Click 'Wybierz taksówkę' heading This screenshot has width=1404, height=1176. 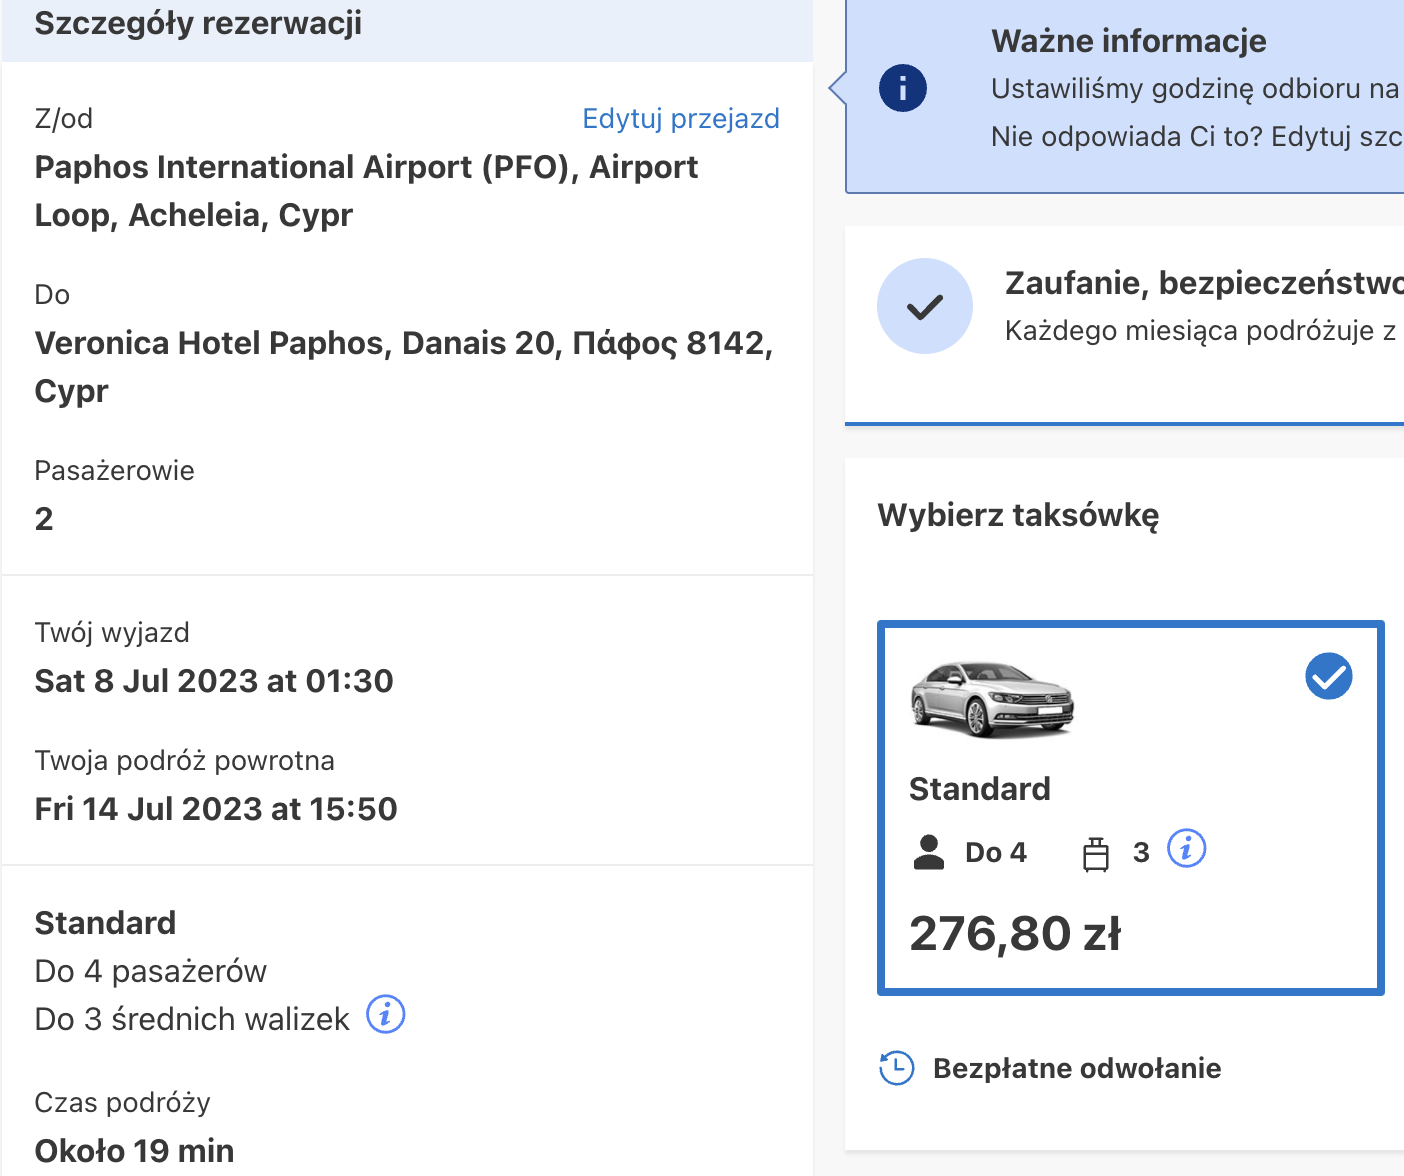click(x=1018, y=515)
